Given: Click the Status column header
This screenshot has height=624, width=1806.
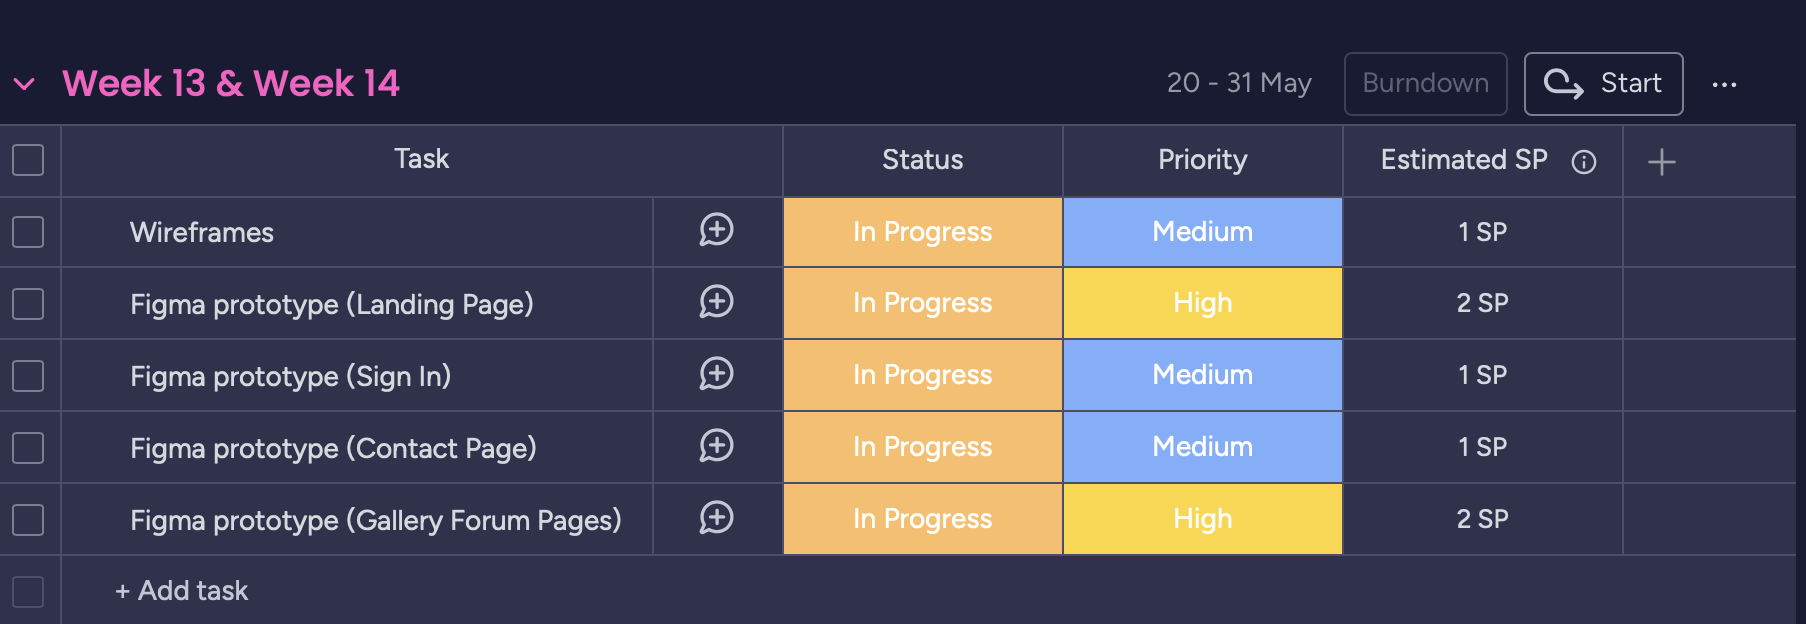Looking at the screenshot, I should [922, 160].
